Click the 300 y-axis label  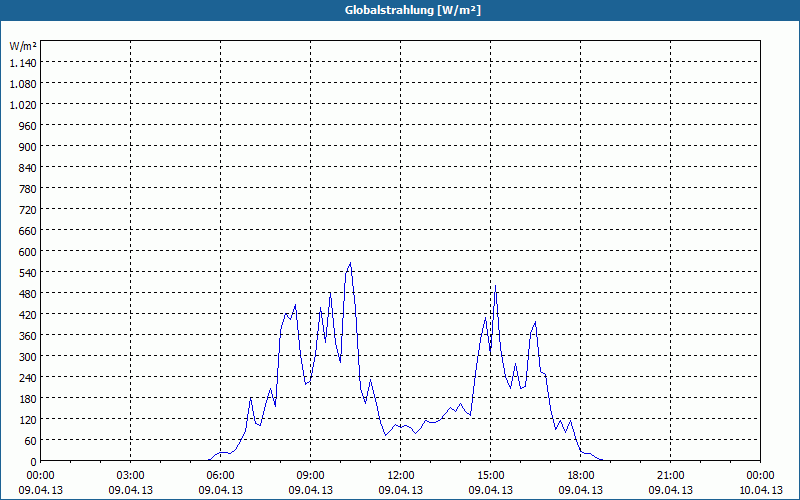click(x=28, y=357)
